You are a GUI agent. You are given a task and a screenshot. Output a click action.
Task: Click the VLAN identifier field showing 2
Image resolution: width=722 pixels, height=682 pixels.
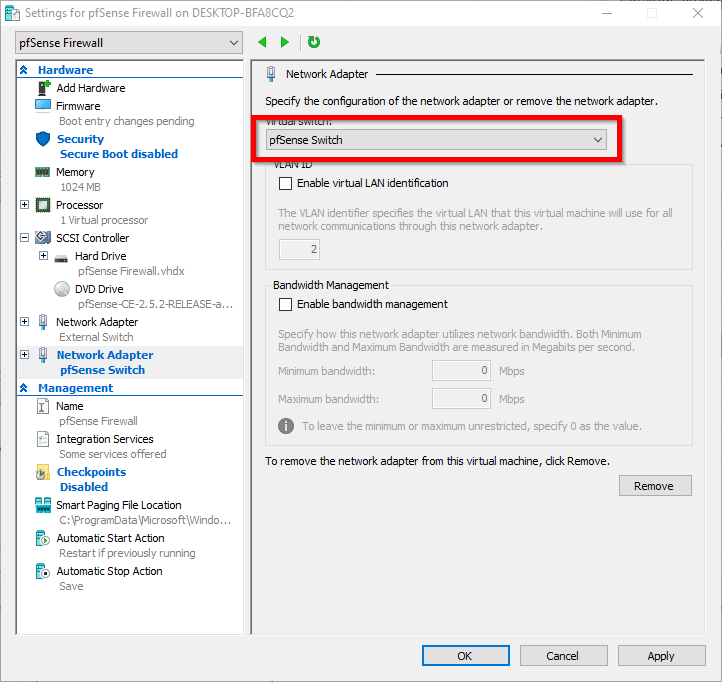coord(299,249)
